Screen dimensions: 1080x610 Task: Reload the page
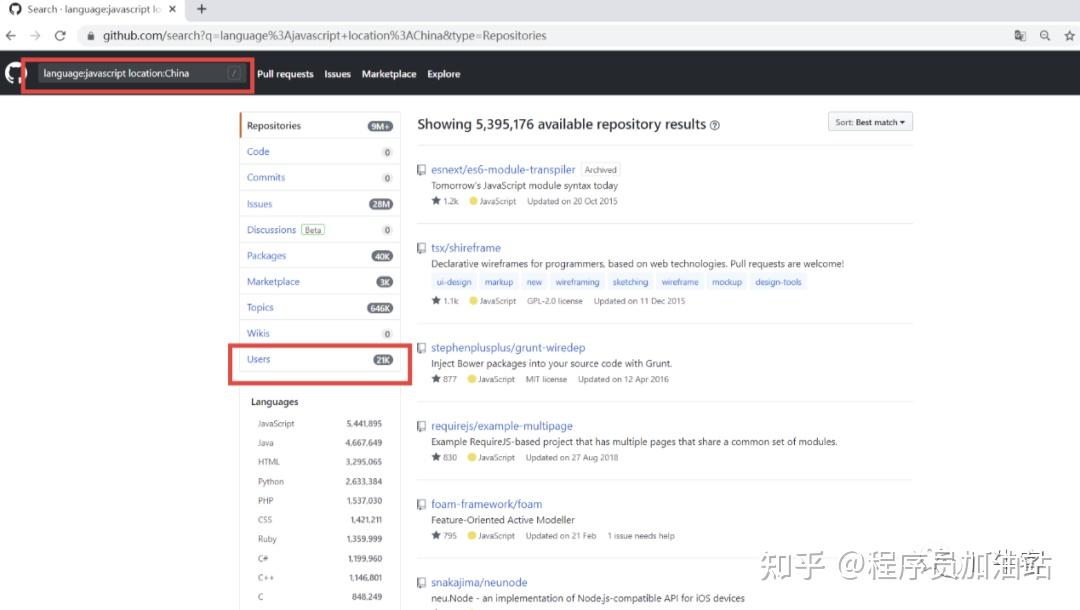pos(60,35)
